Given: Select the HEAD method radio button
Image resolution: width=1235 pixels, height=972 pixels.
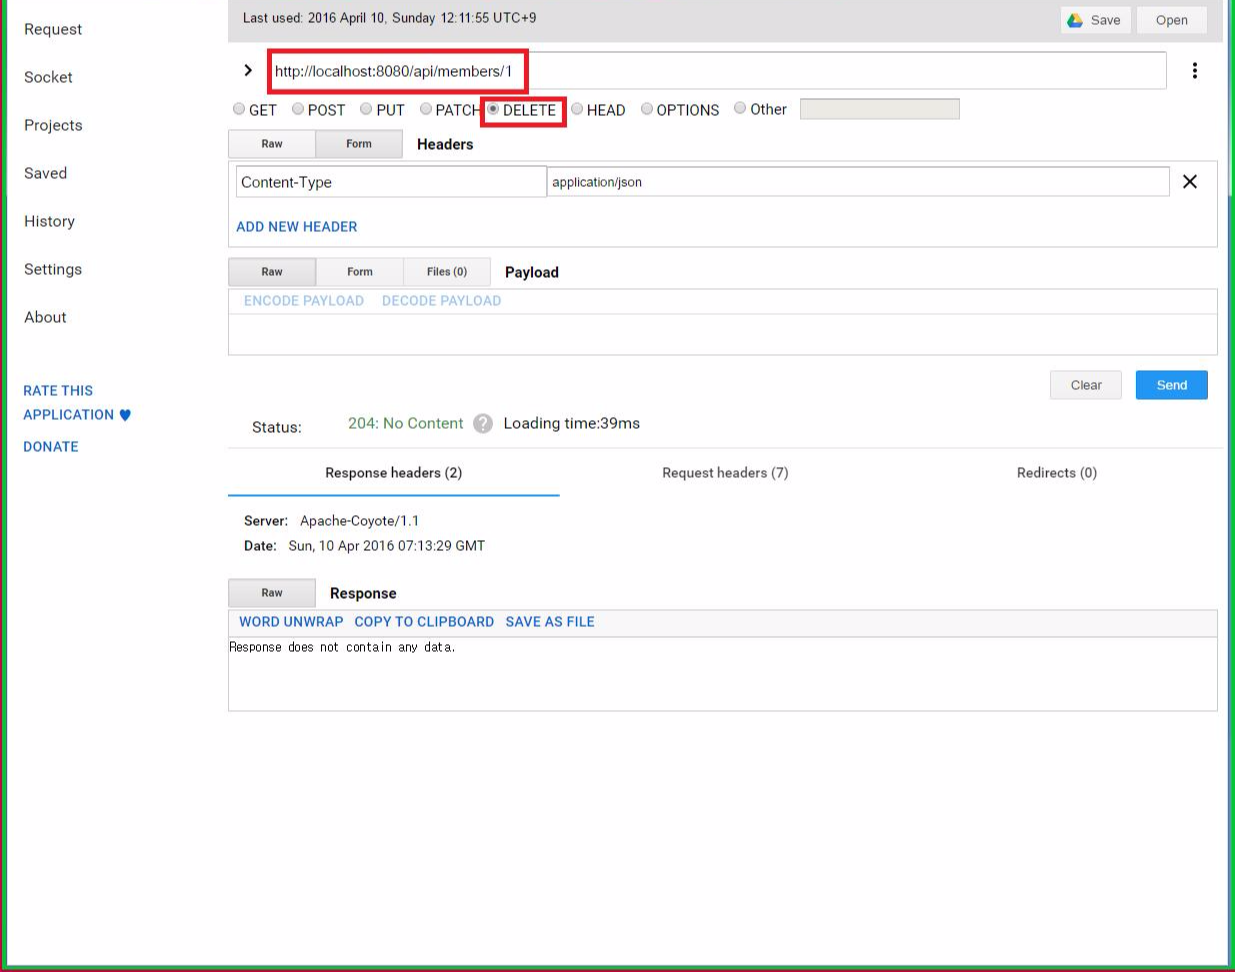Looking at the screenshot, I should coord(577,109).
